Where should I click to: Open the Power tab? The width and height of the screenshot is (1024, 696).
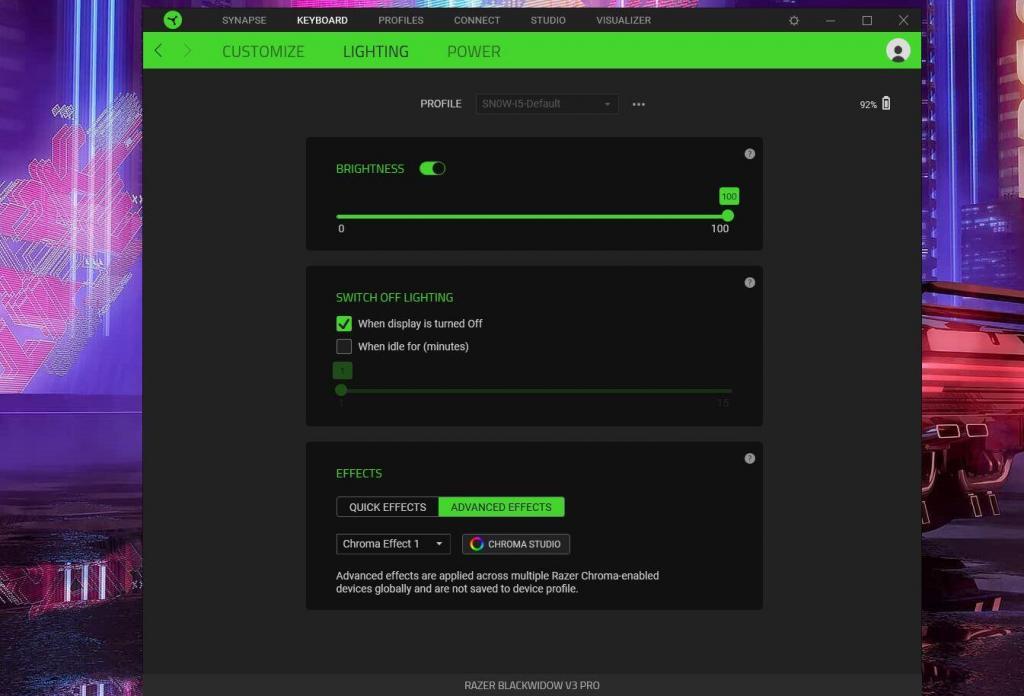point(474,51)
